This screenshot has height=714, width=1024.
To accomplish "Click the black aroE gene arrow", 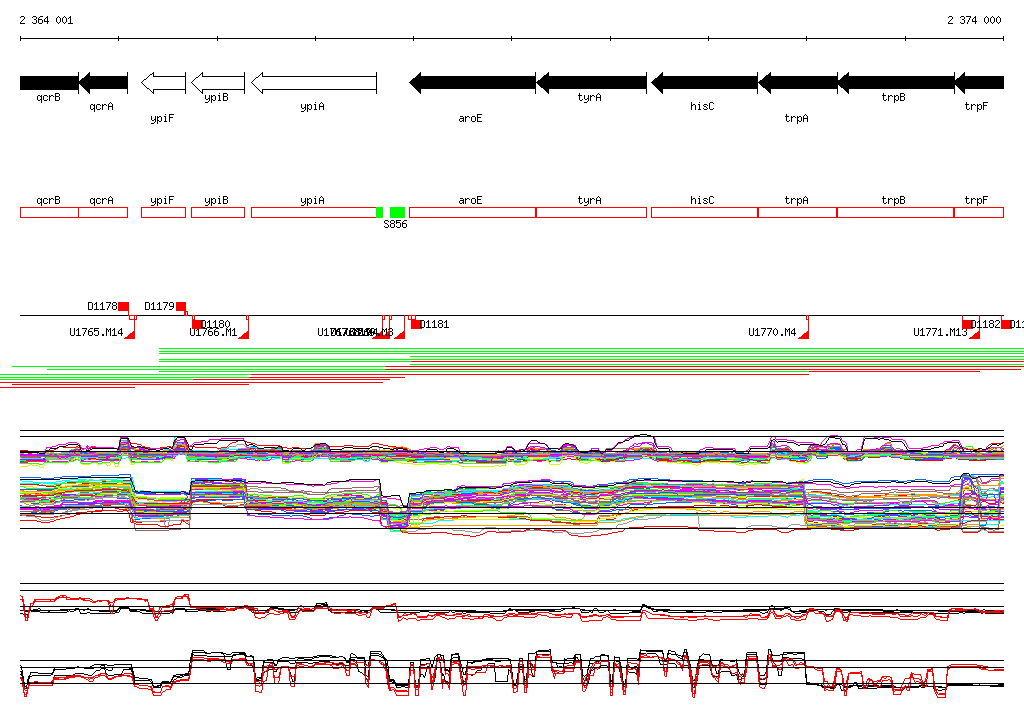I will point(472,83).
